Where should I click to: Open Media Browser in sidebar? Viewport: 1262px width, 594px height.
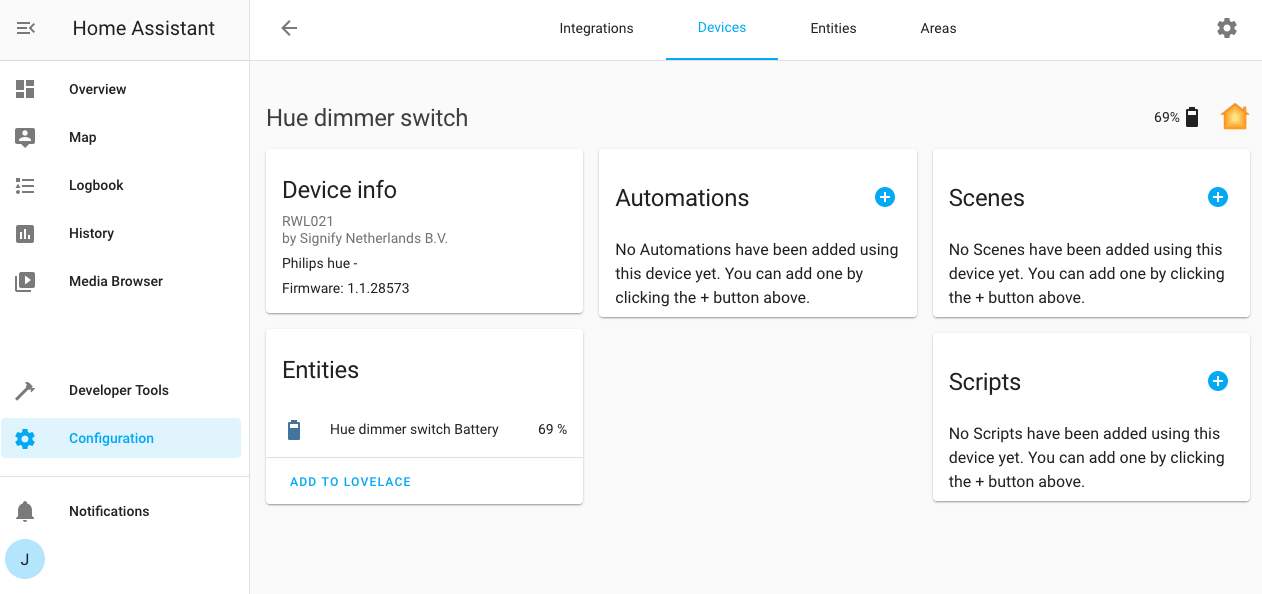pyautogui.click(x=115, y=281)
